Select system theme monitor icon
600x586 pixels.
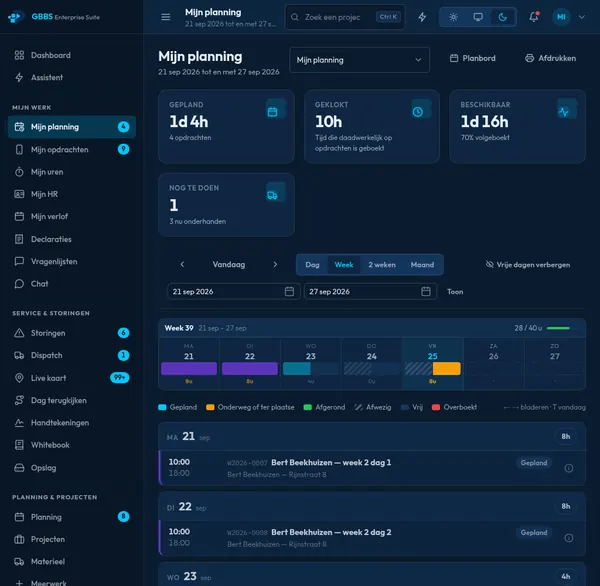478,17
